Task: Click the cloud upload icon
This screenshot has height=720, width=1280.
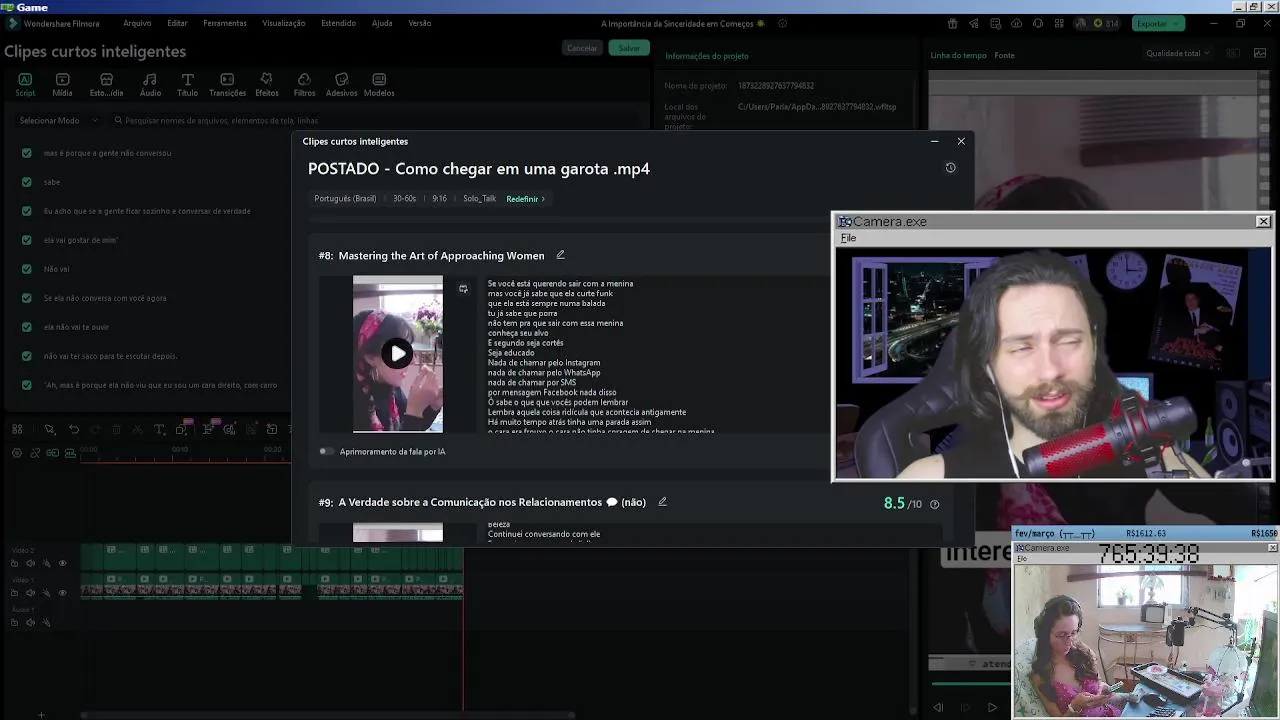Action: [x=1017, y=23]
